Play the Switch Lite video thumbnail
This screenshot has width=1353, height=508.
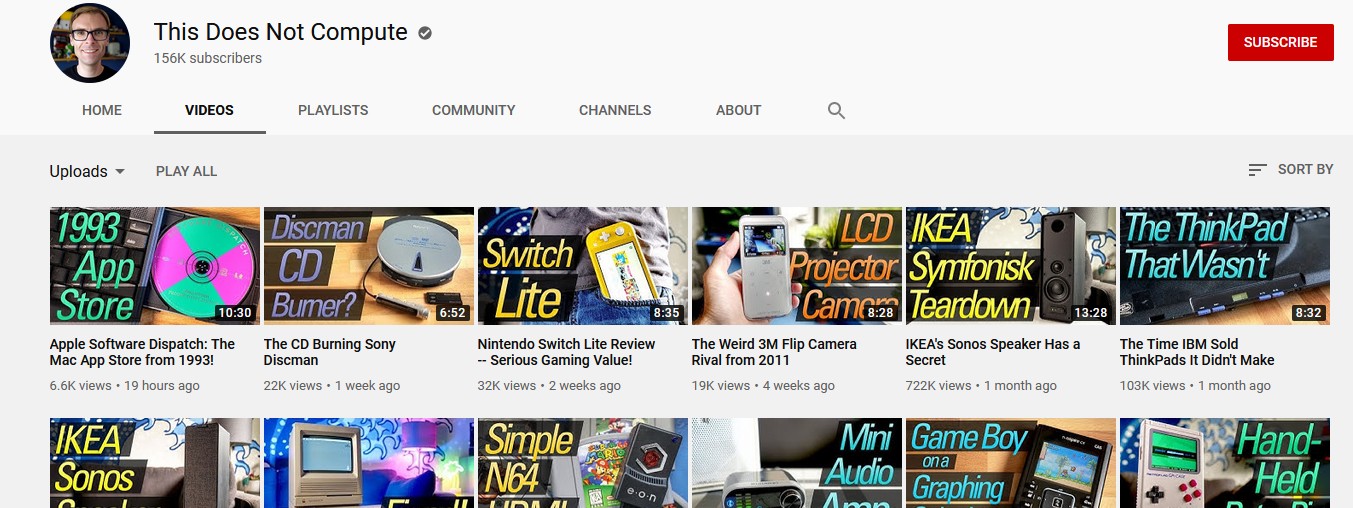pos(582,265)
